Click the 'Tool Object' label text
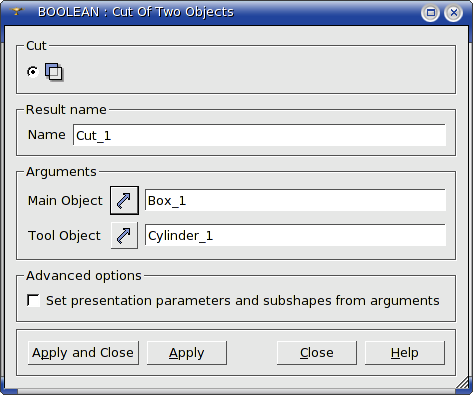The width and height of the screenshot is (473, 395). click(64, 236)
